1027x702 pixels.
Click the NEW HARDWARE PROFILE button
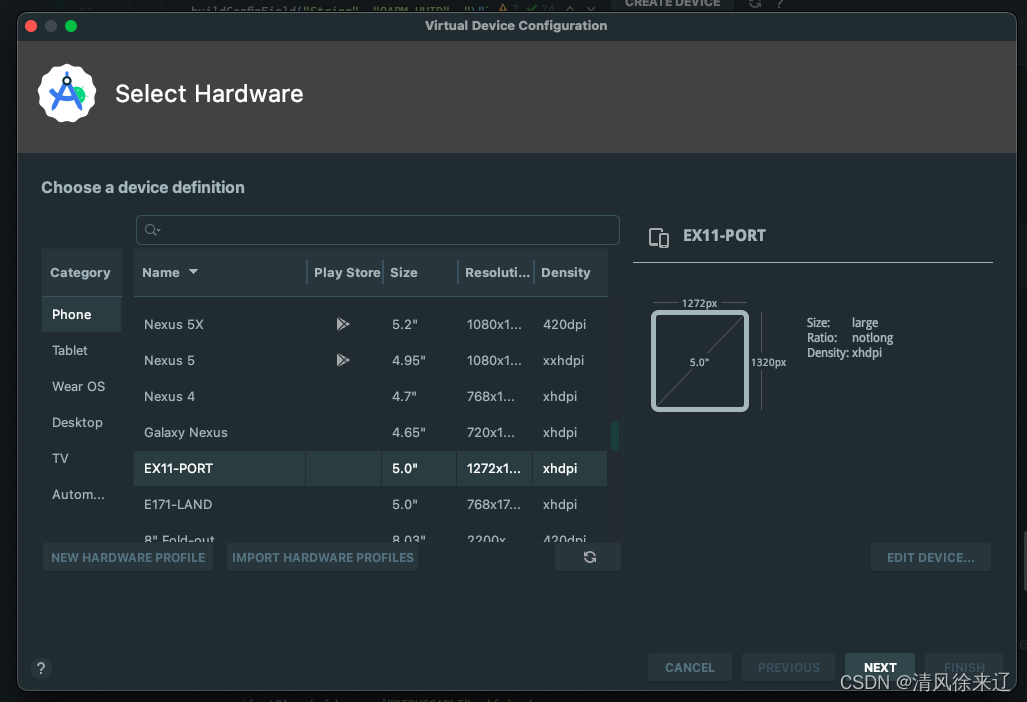pos(127,557)
